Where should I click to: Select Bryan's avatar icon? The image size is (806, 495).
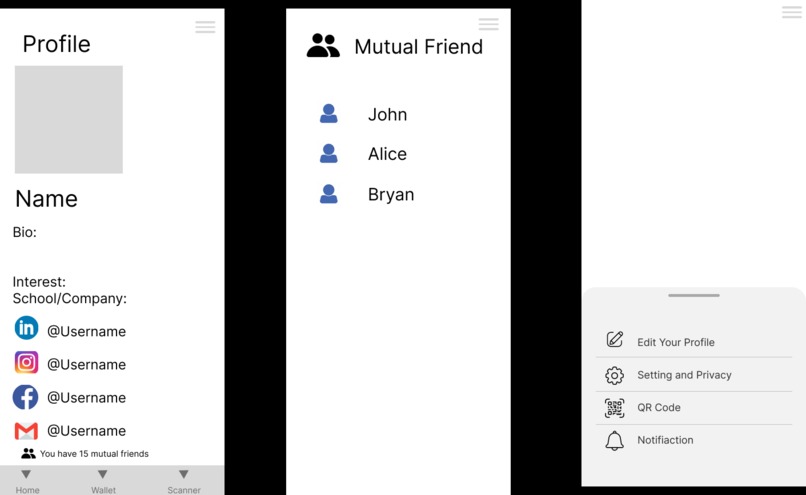click(328, 194)
